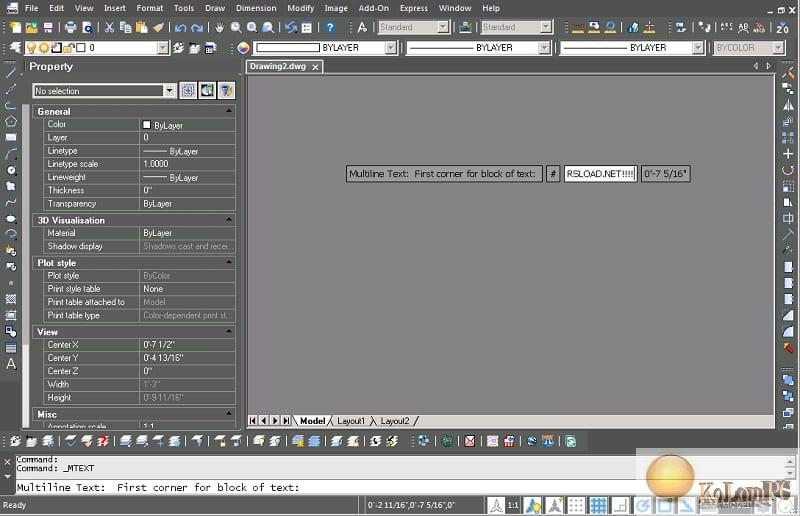Open the BYCOLOR plot style dropdown
This screenshot has height=516, width=800.
778,48
